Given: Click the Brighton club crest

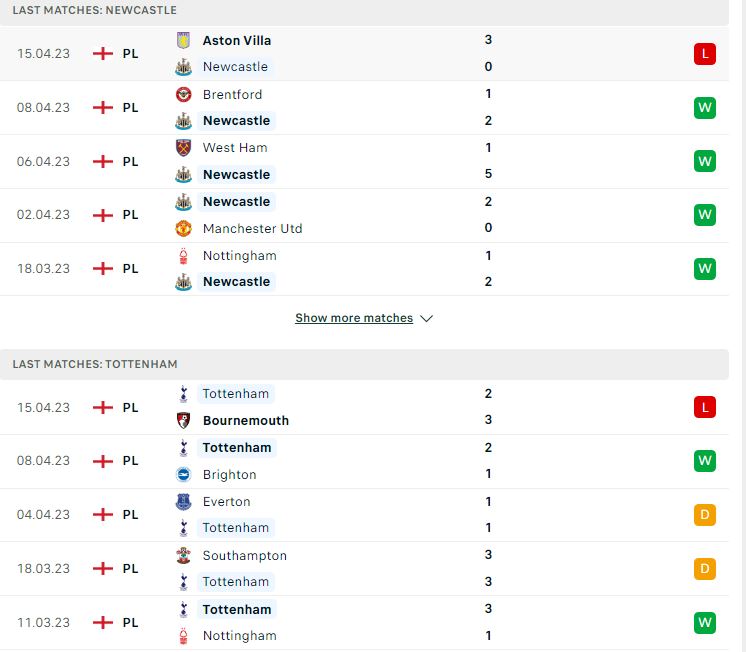Looking at the screenshot, I should (x=183, y=474).
